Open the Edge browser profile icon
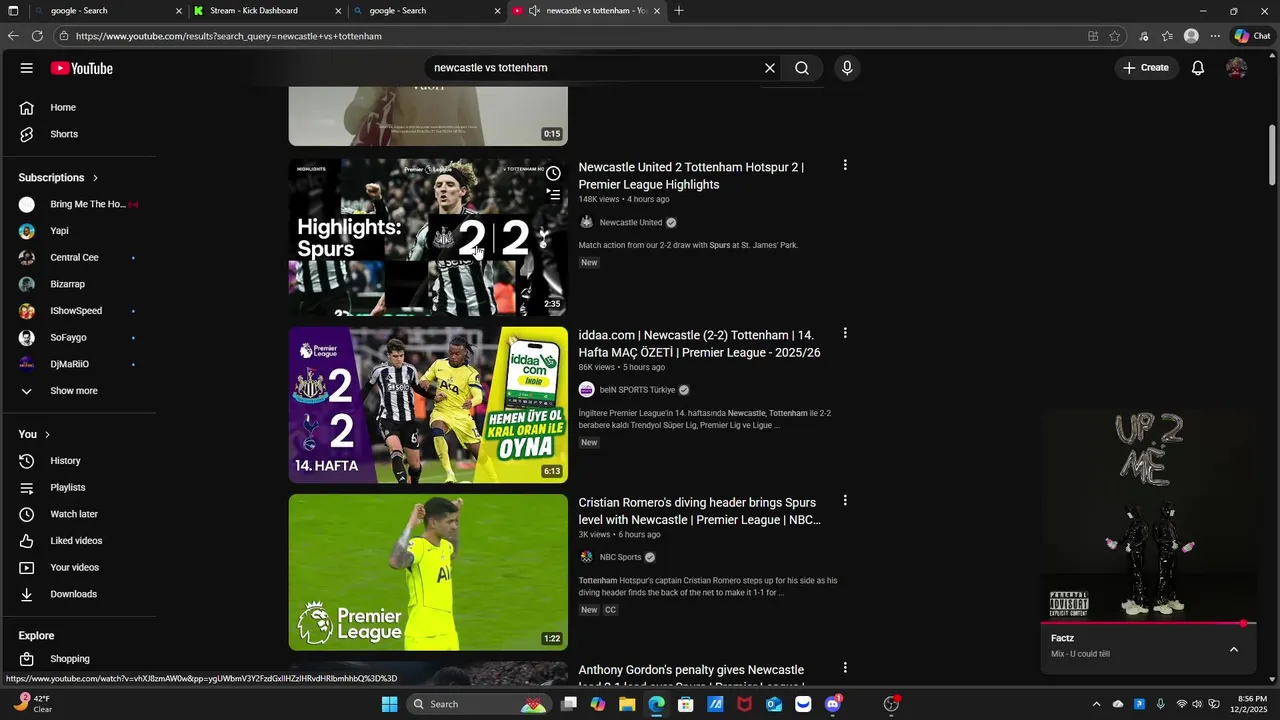The image size is (1280, 720). click(1191, 36)
